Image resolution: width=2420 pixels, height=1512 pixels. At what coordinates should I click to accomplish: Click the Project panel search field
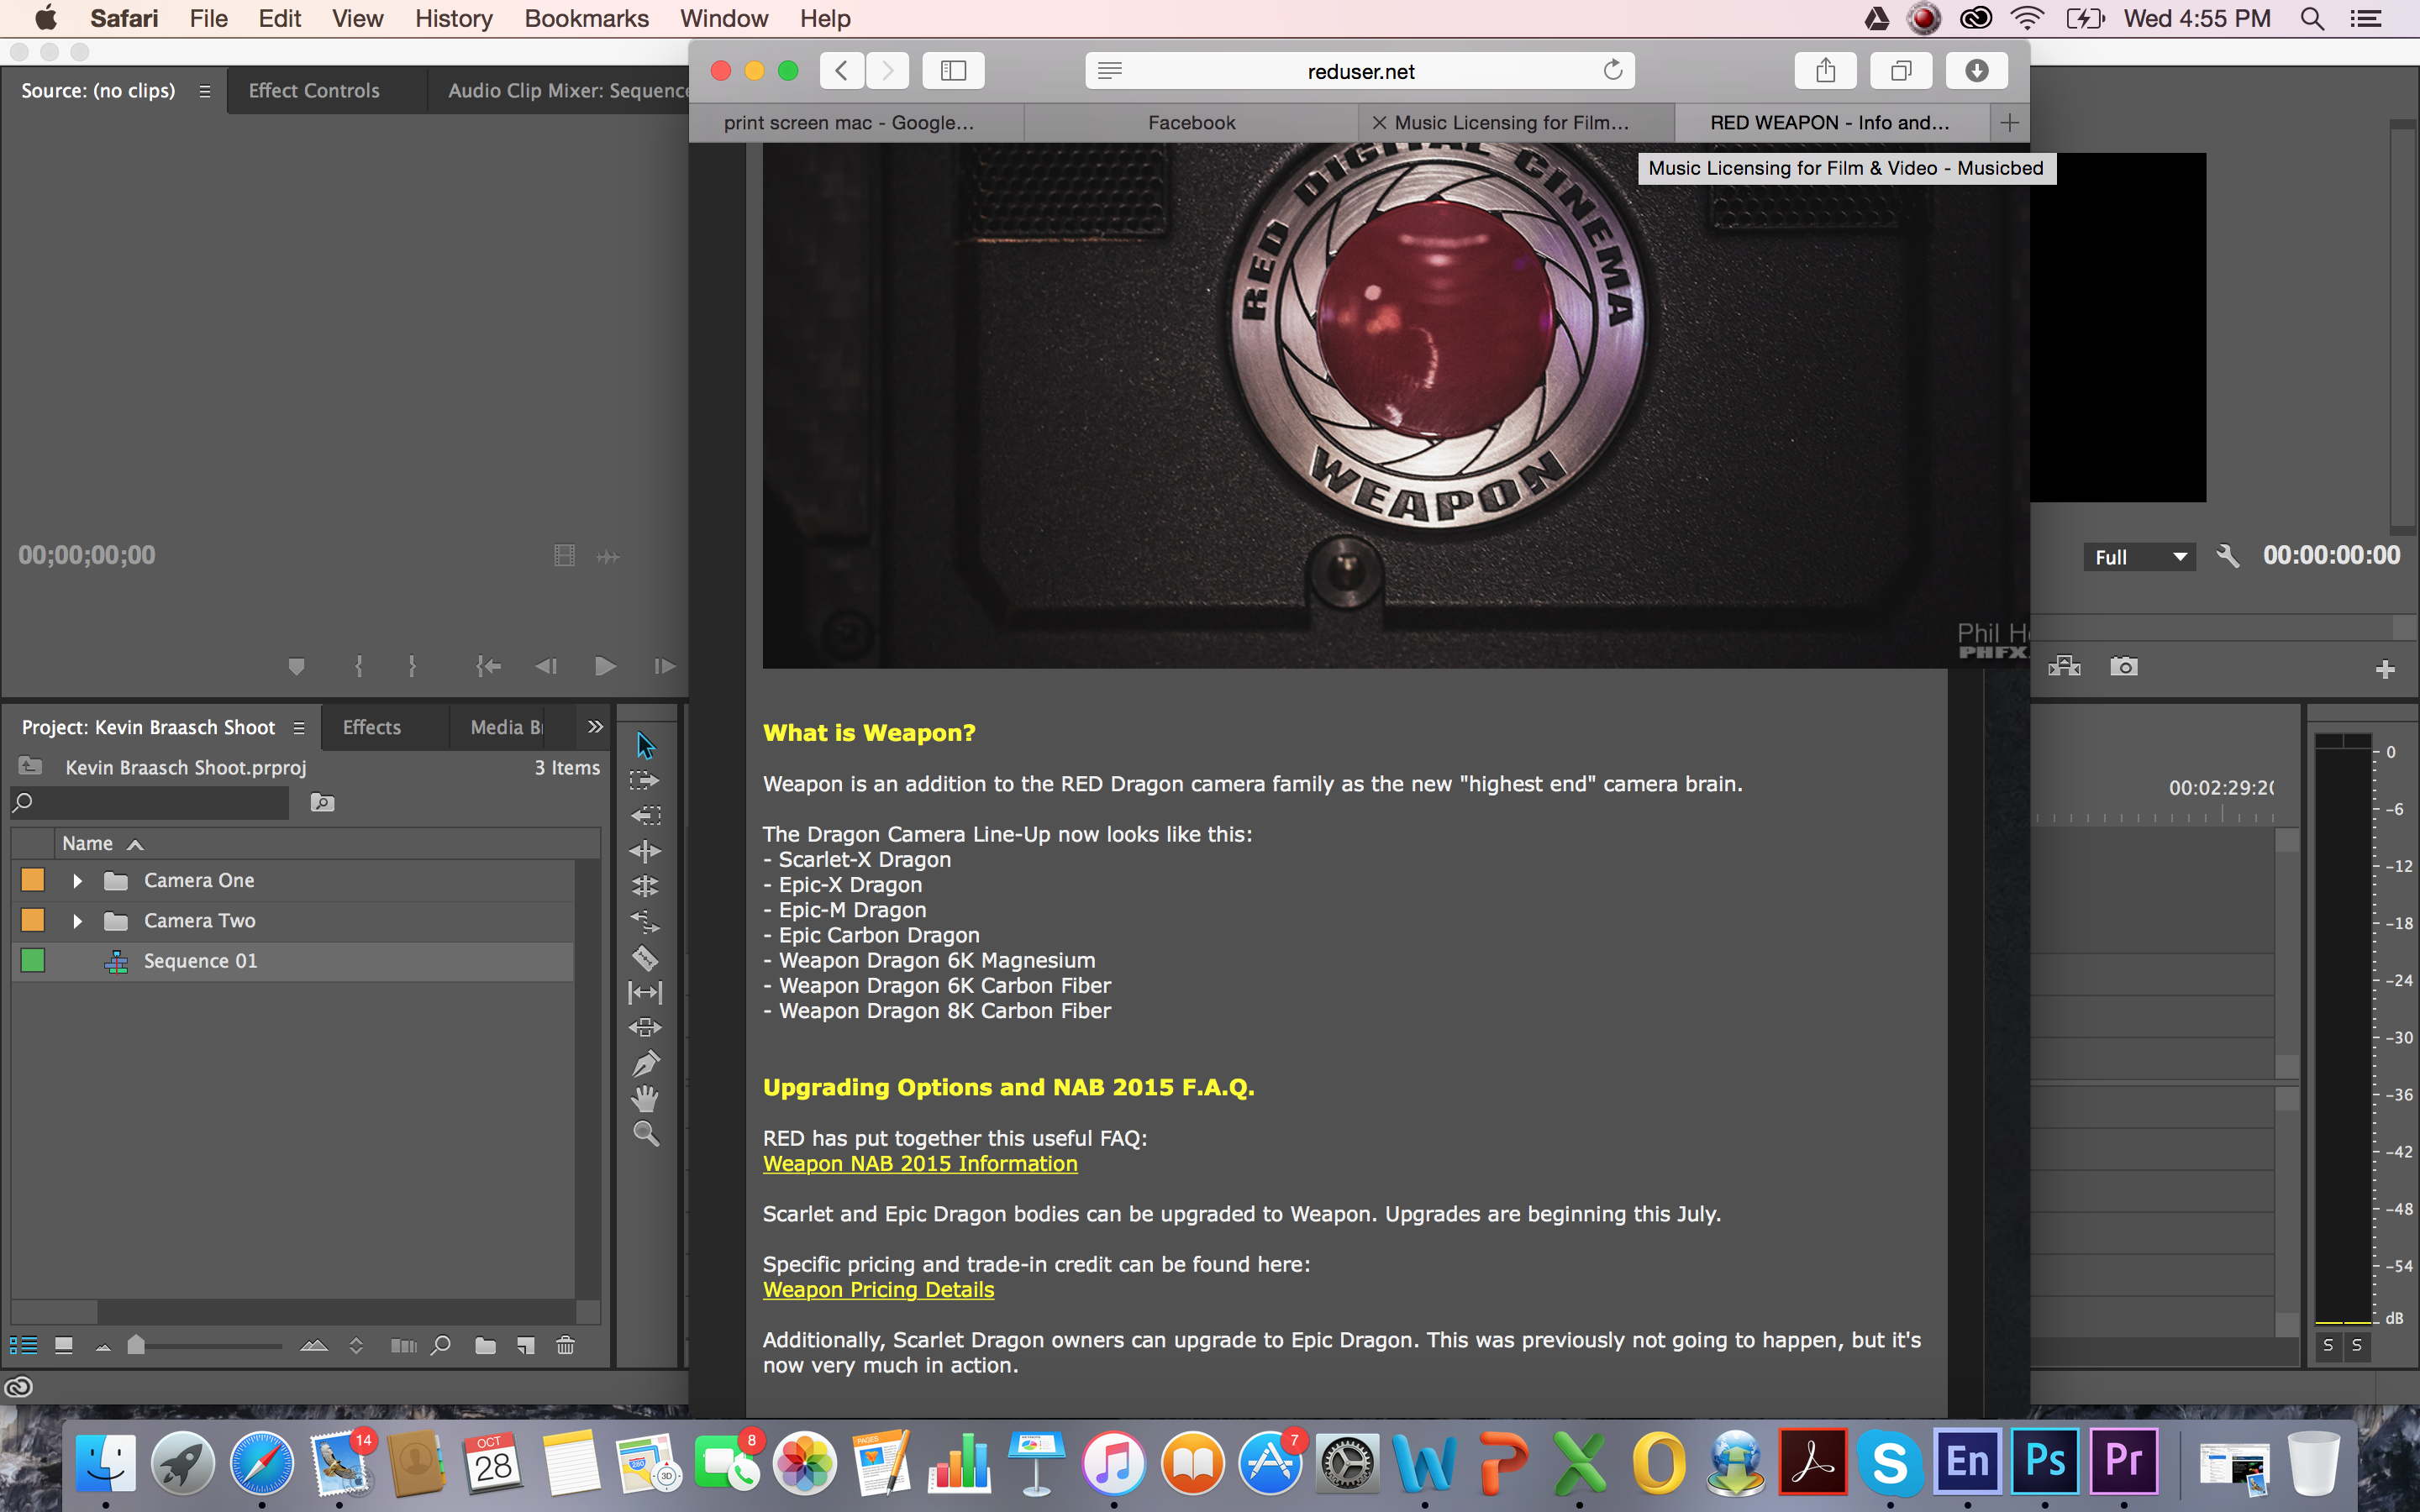pyautogui.click(x=150, y=802)
